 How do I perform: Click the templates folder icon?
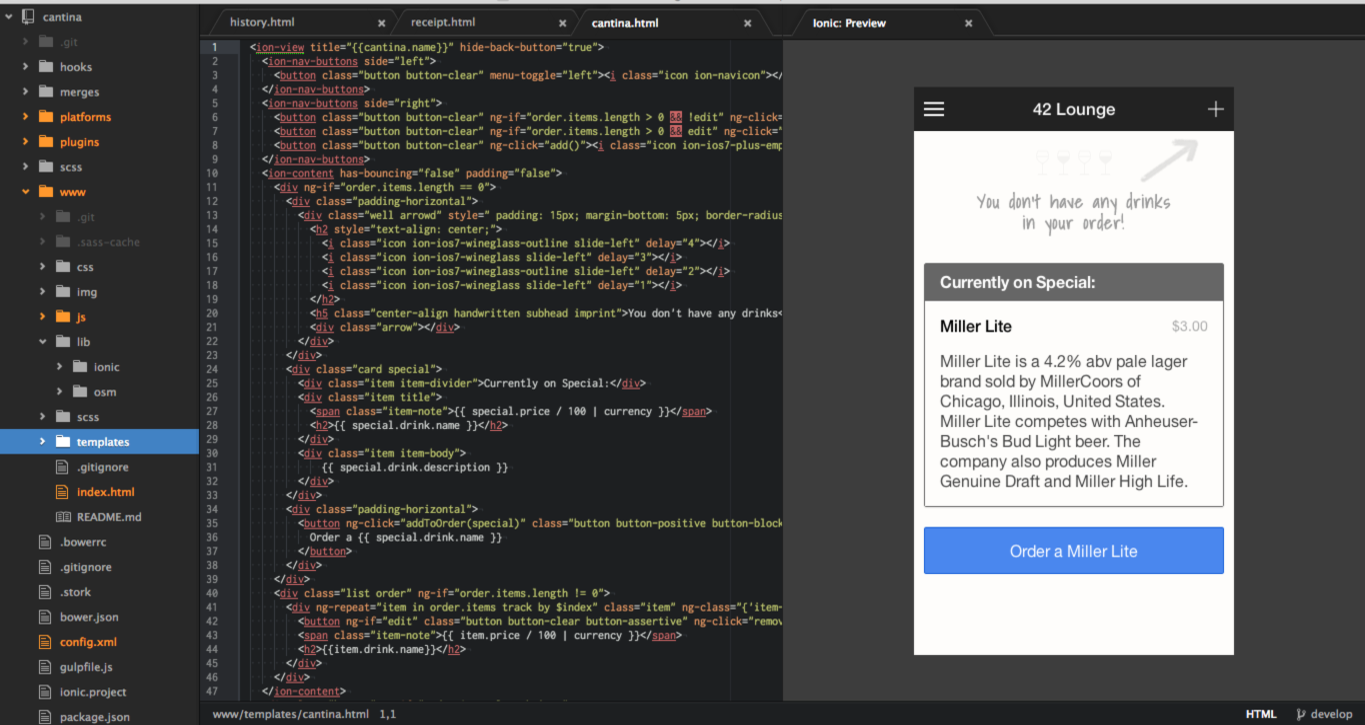pos(62,442)
